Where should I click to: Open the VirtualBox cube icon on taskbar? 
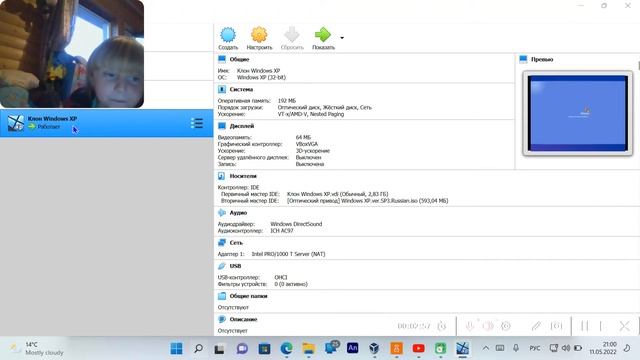click(x=374, y=349)
